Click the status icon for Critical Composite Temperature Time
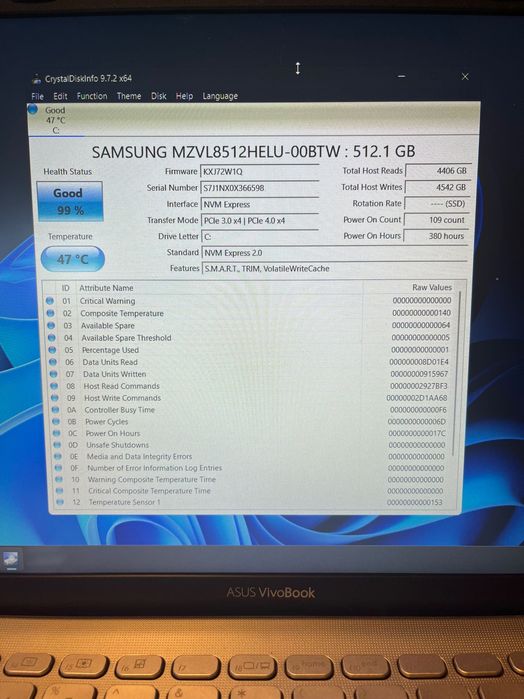The width and height of the screenshot is (524, 699). (x=59, y=491)
